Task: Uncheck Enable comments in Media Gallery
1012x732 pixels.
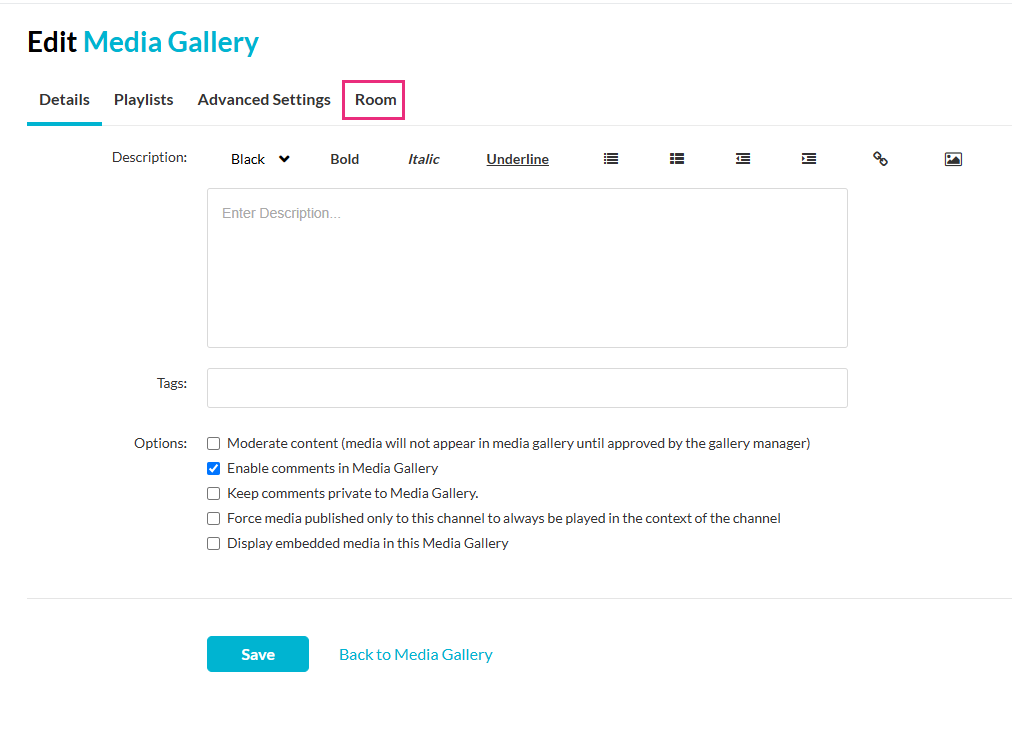Action: [x=214, y=469]
